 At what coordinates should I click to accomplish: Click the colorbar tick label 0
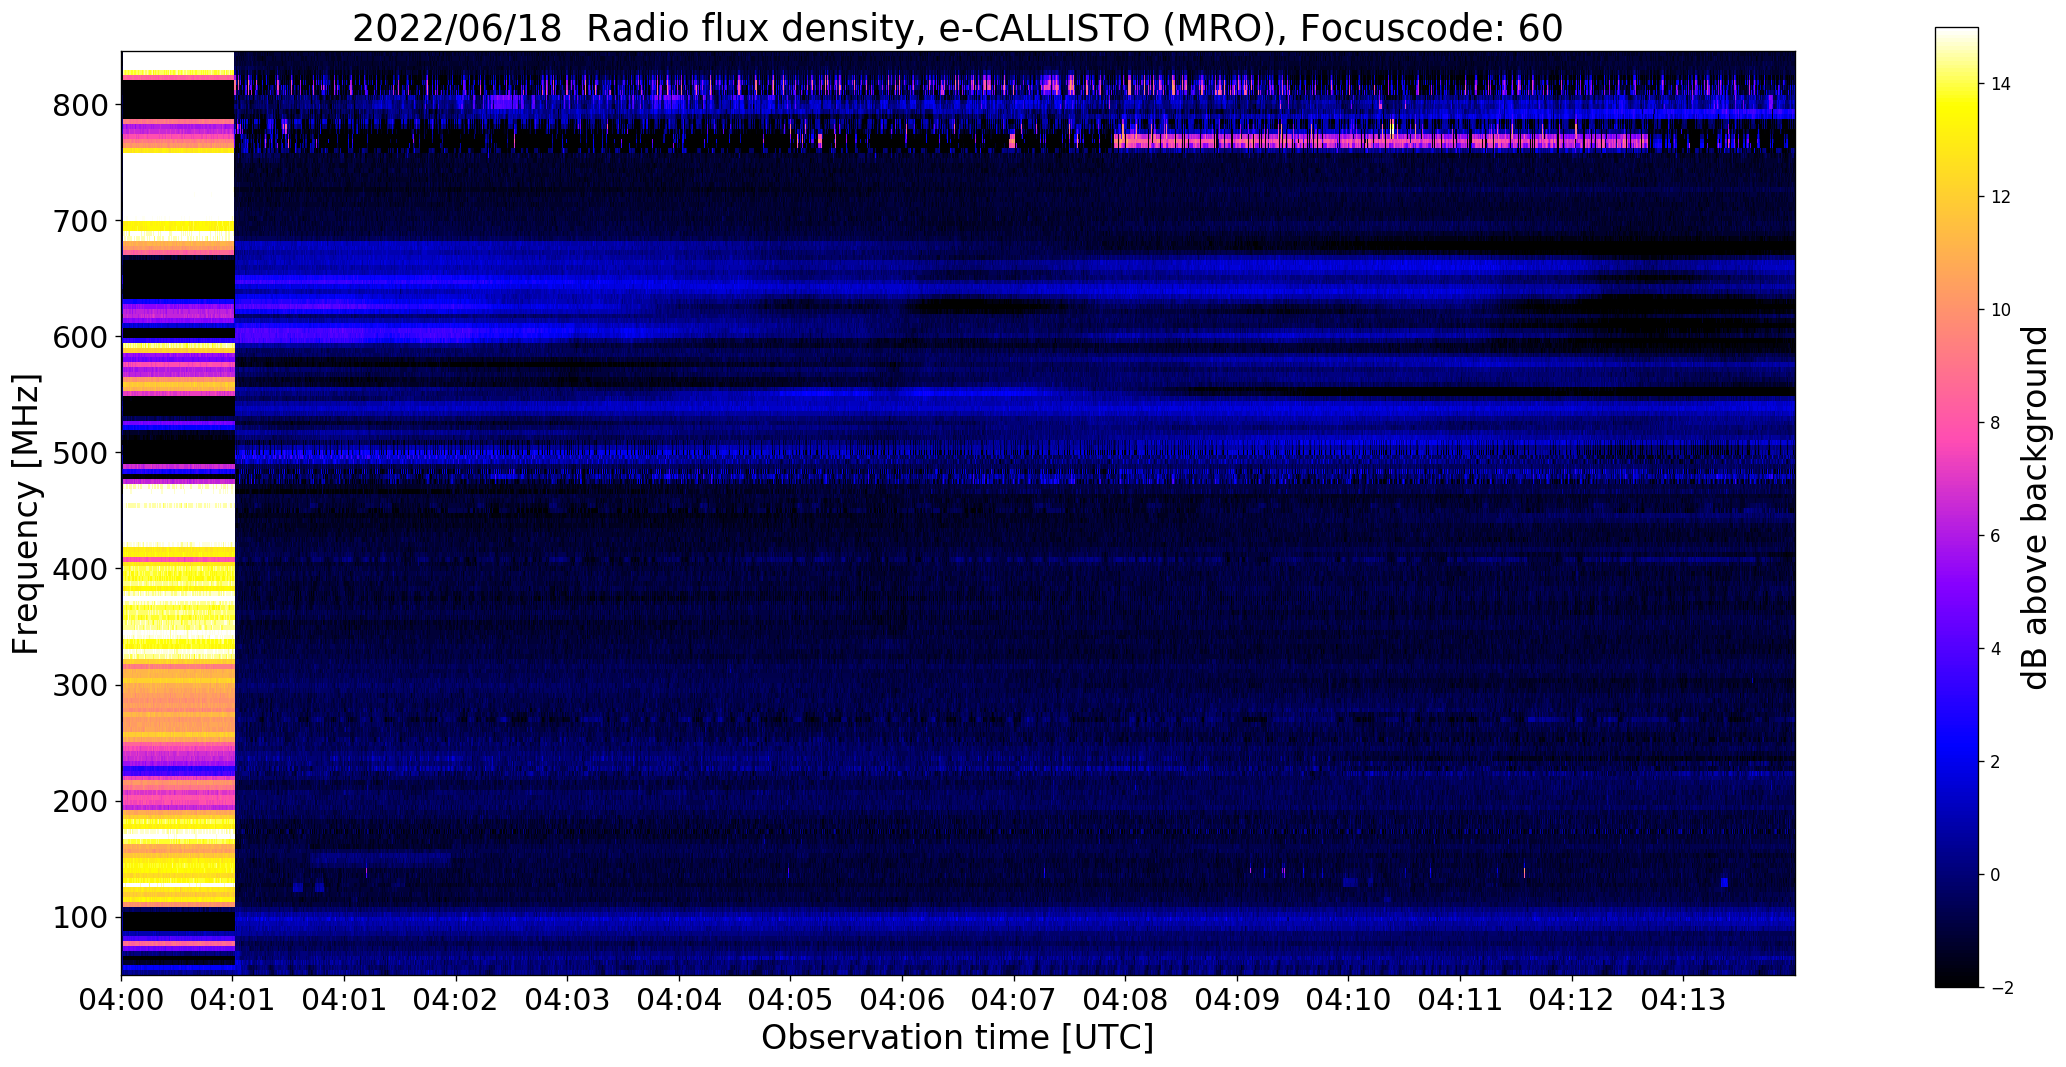pos(1995,875)
